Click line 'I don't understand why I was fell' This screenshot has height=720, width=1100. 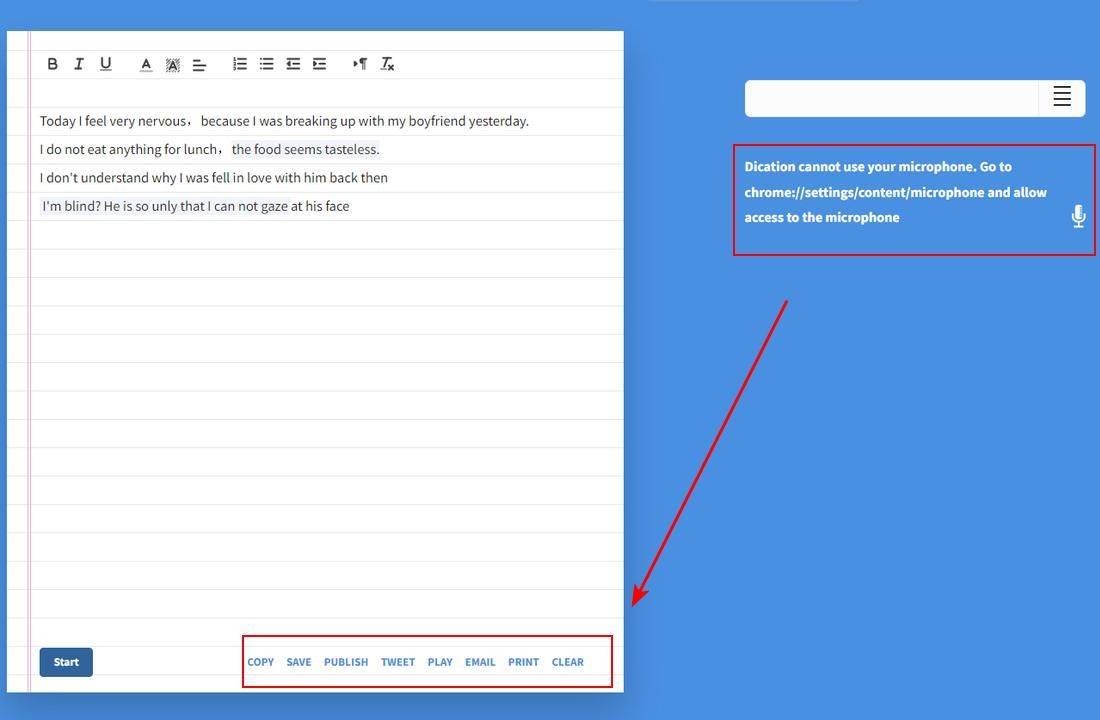coord(213,178)
